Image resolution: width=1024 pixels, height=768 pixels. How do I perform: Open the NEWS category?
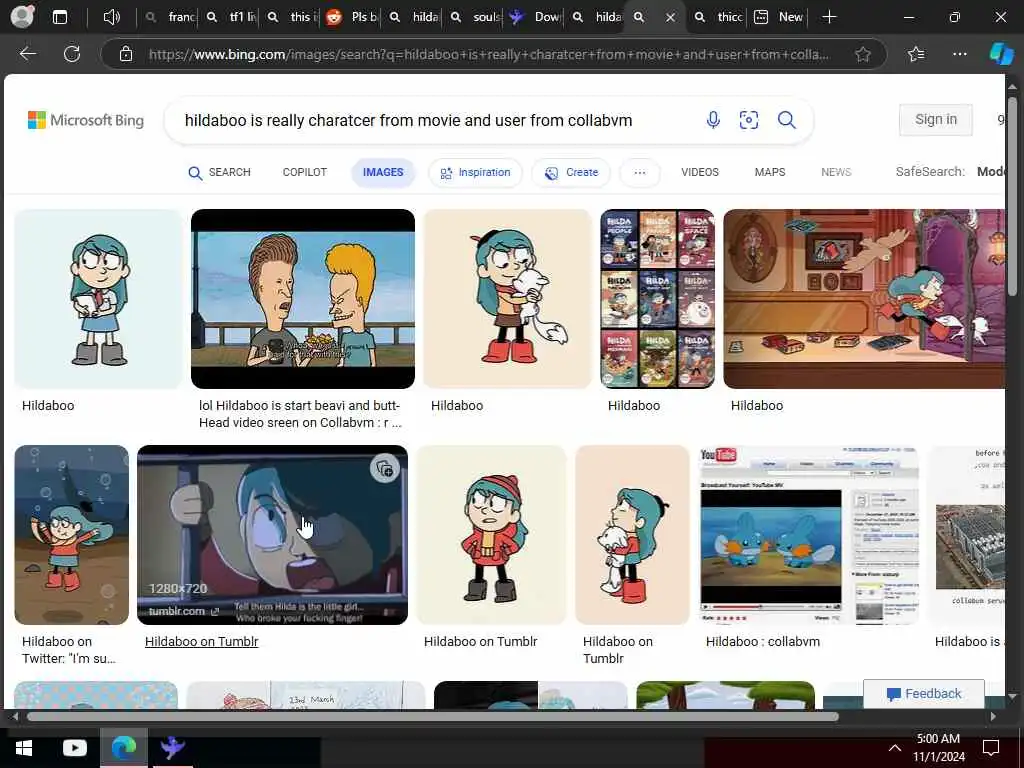[x=836, y=172]
